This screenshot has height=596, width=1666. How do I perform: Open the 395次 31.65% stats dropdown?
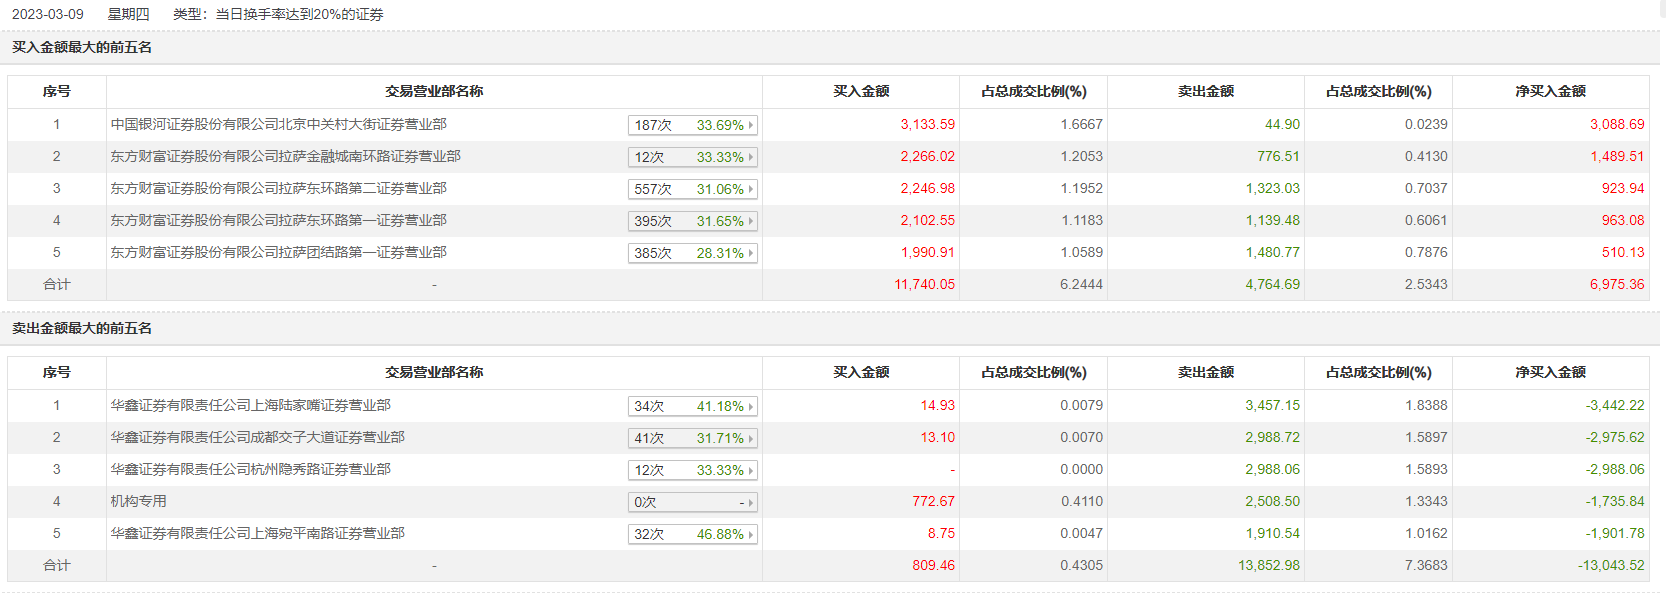(692, 221)
